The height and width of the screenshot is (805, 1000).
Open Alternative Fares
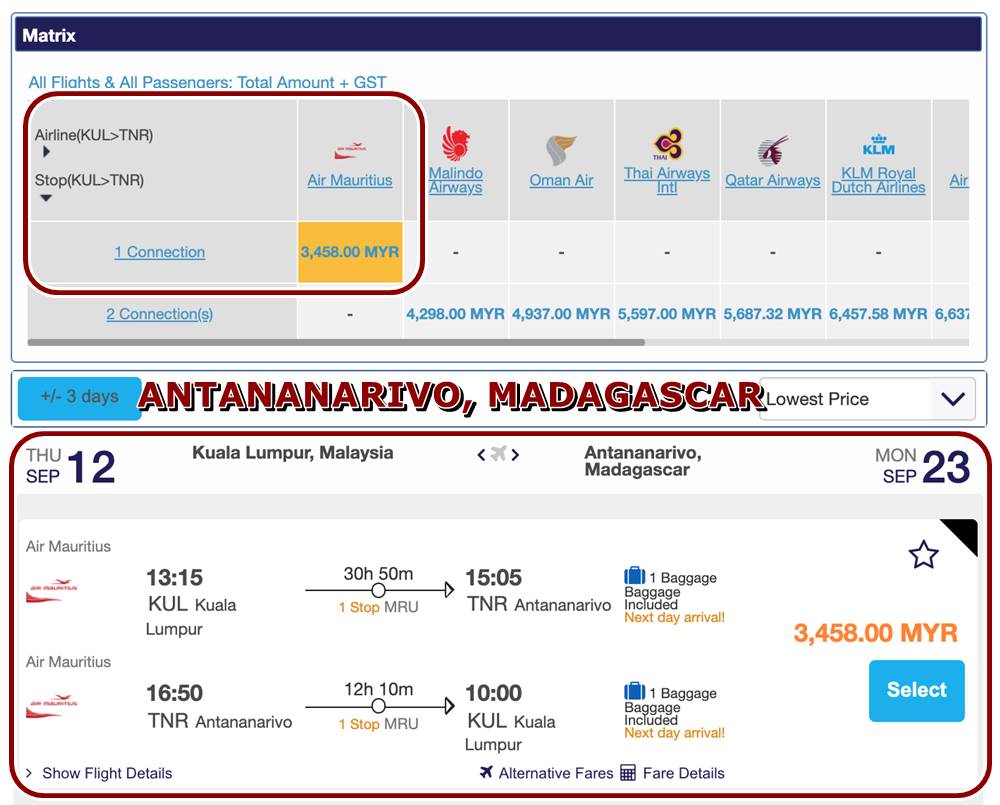pos(555,773)
